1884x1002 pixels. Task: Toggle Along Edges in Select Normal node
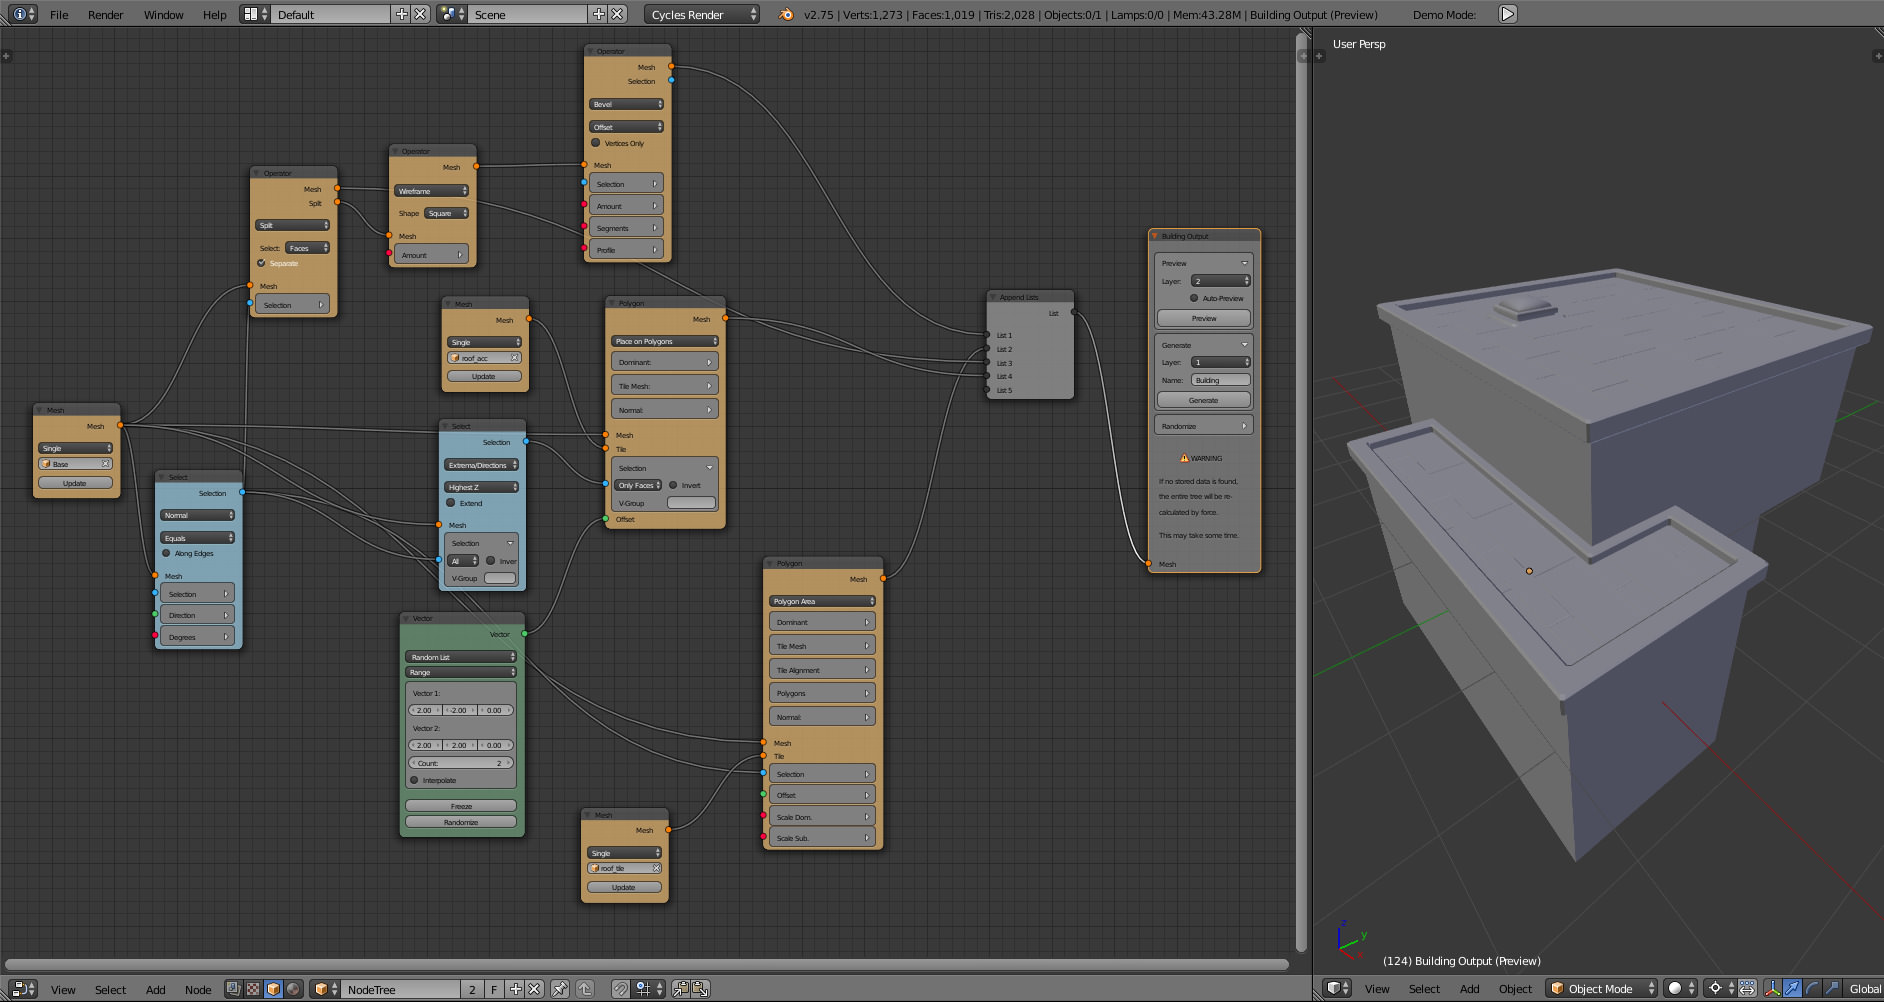(166, 553)
